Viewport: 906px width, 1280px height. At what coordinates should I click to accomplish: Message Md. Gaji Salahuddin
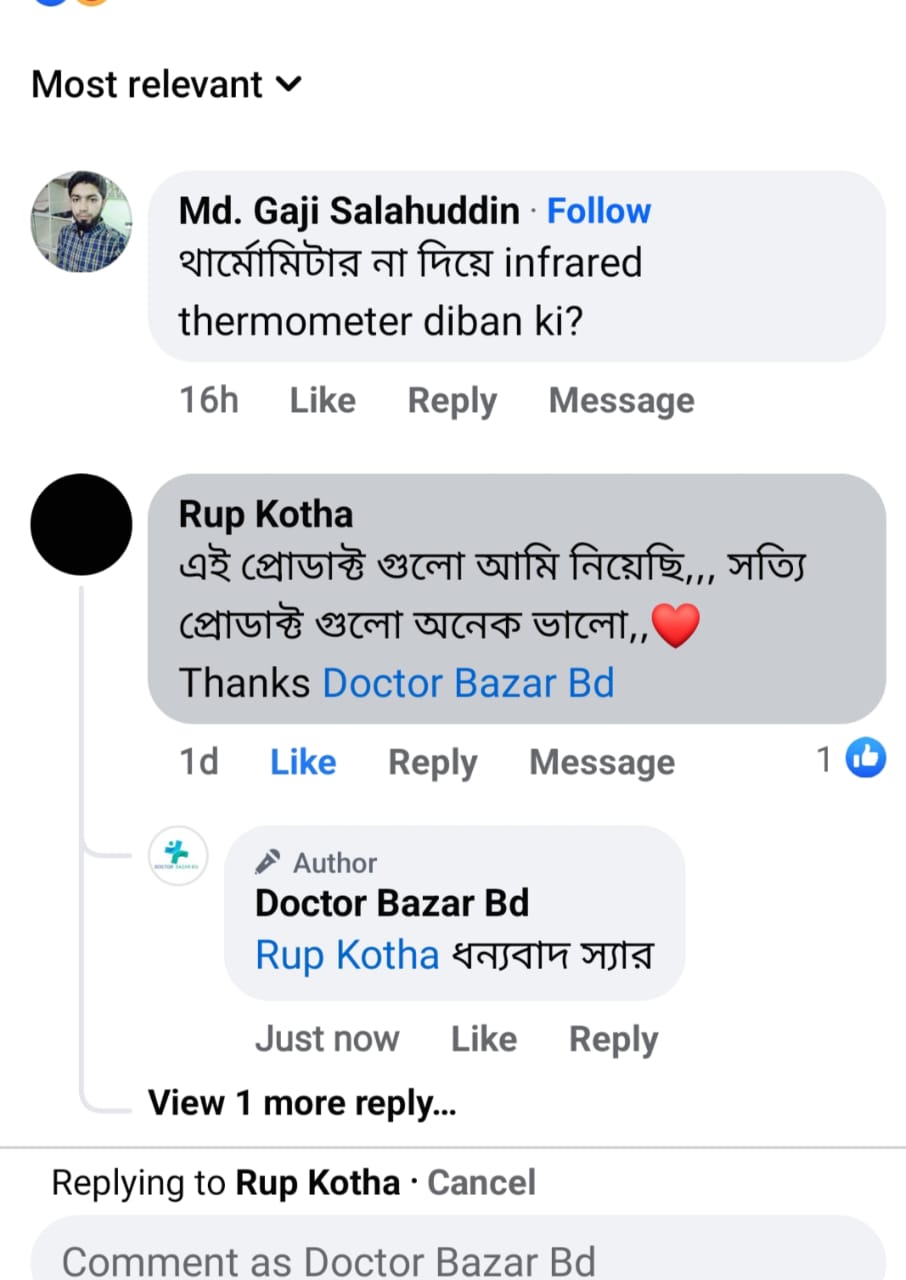tap(621, 401)
